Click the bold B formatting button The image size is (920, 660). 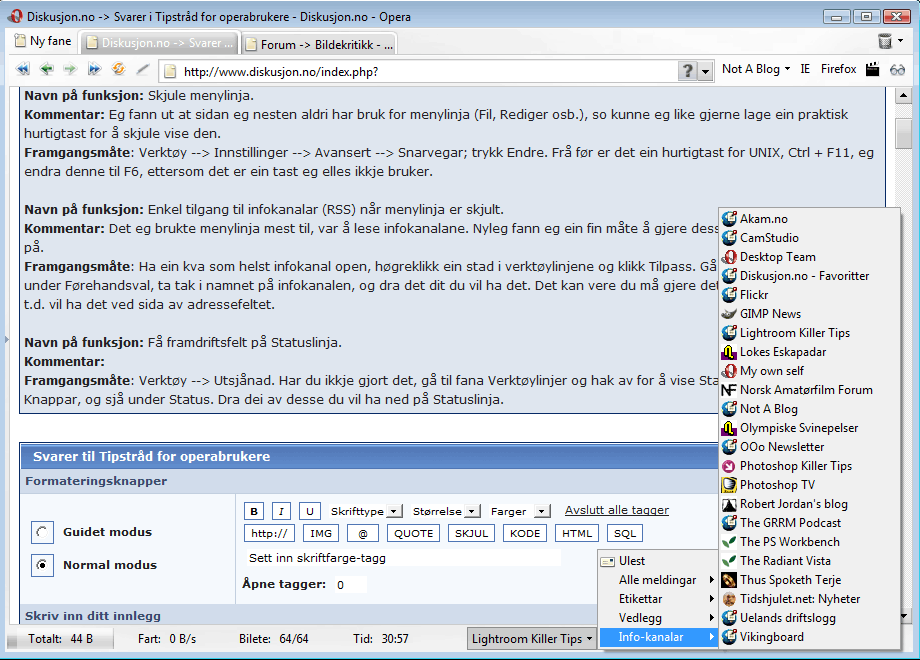(254, 511)
